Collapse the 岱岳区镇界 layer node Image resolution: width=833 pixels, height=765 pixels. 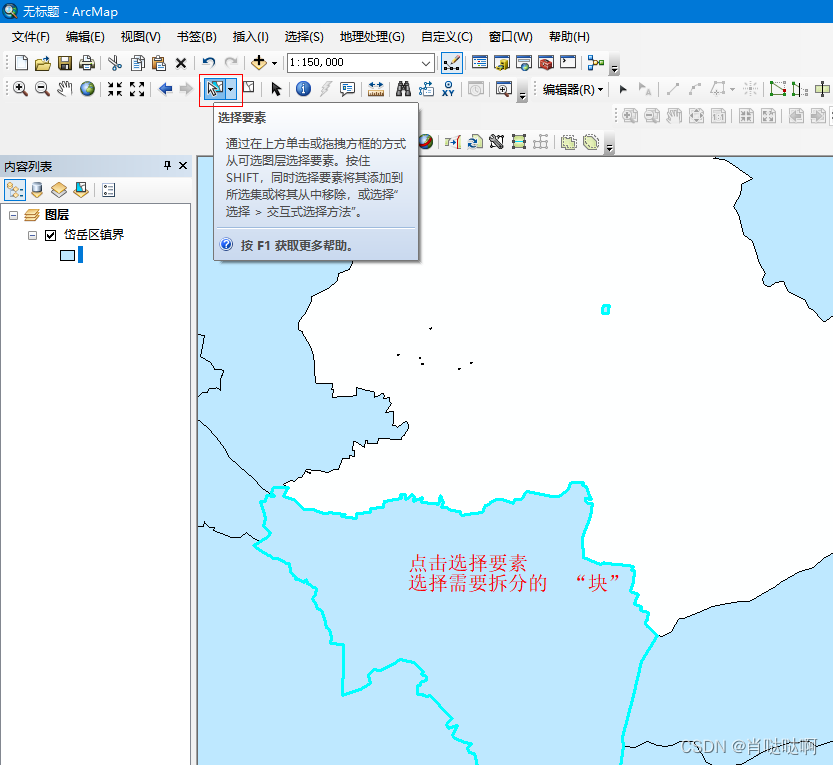[32, 235]
